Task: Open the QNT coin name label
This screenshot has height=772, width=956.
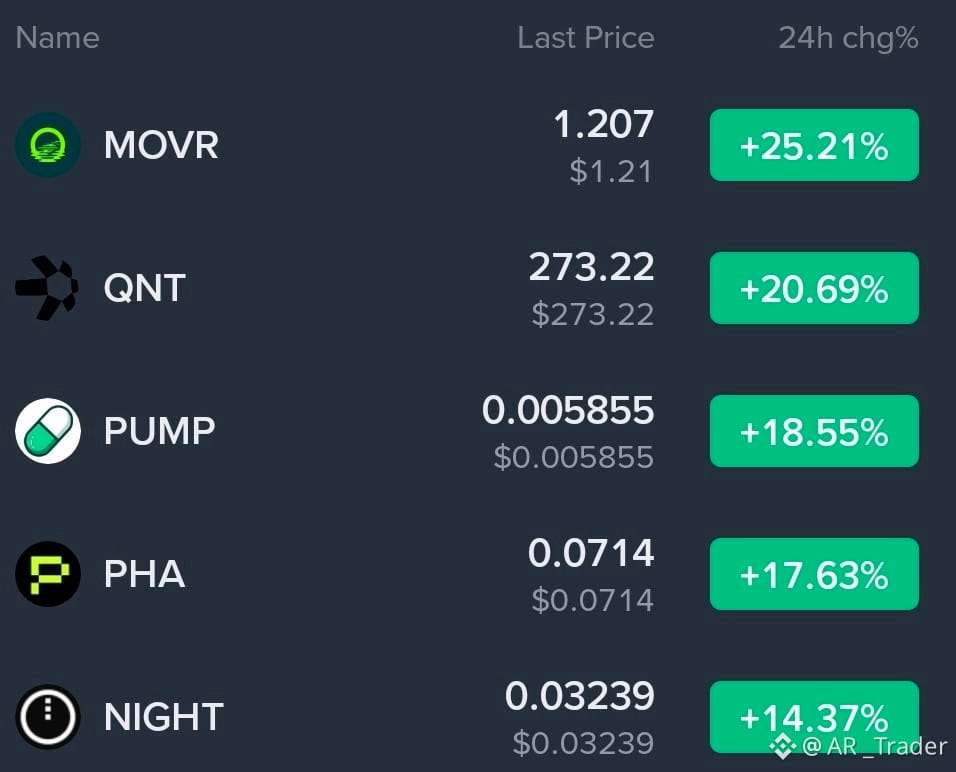Action: (x=144, y=288)
